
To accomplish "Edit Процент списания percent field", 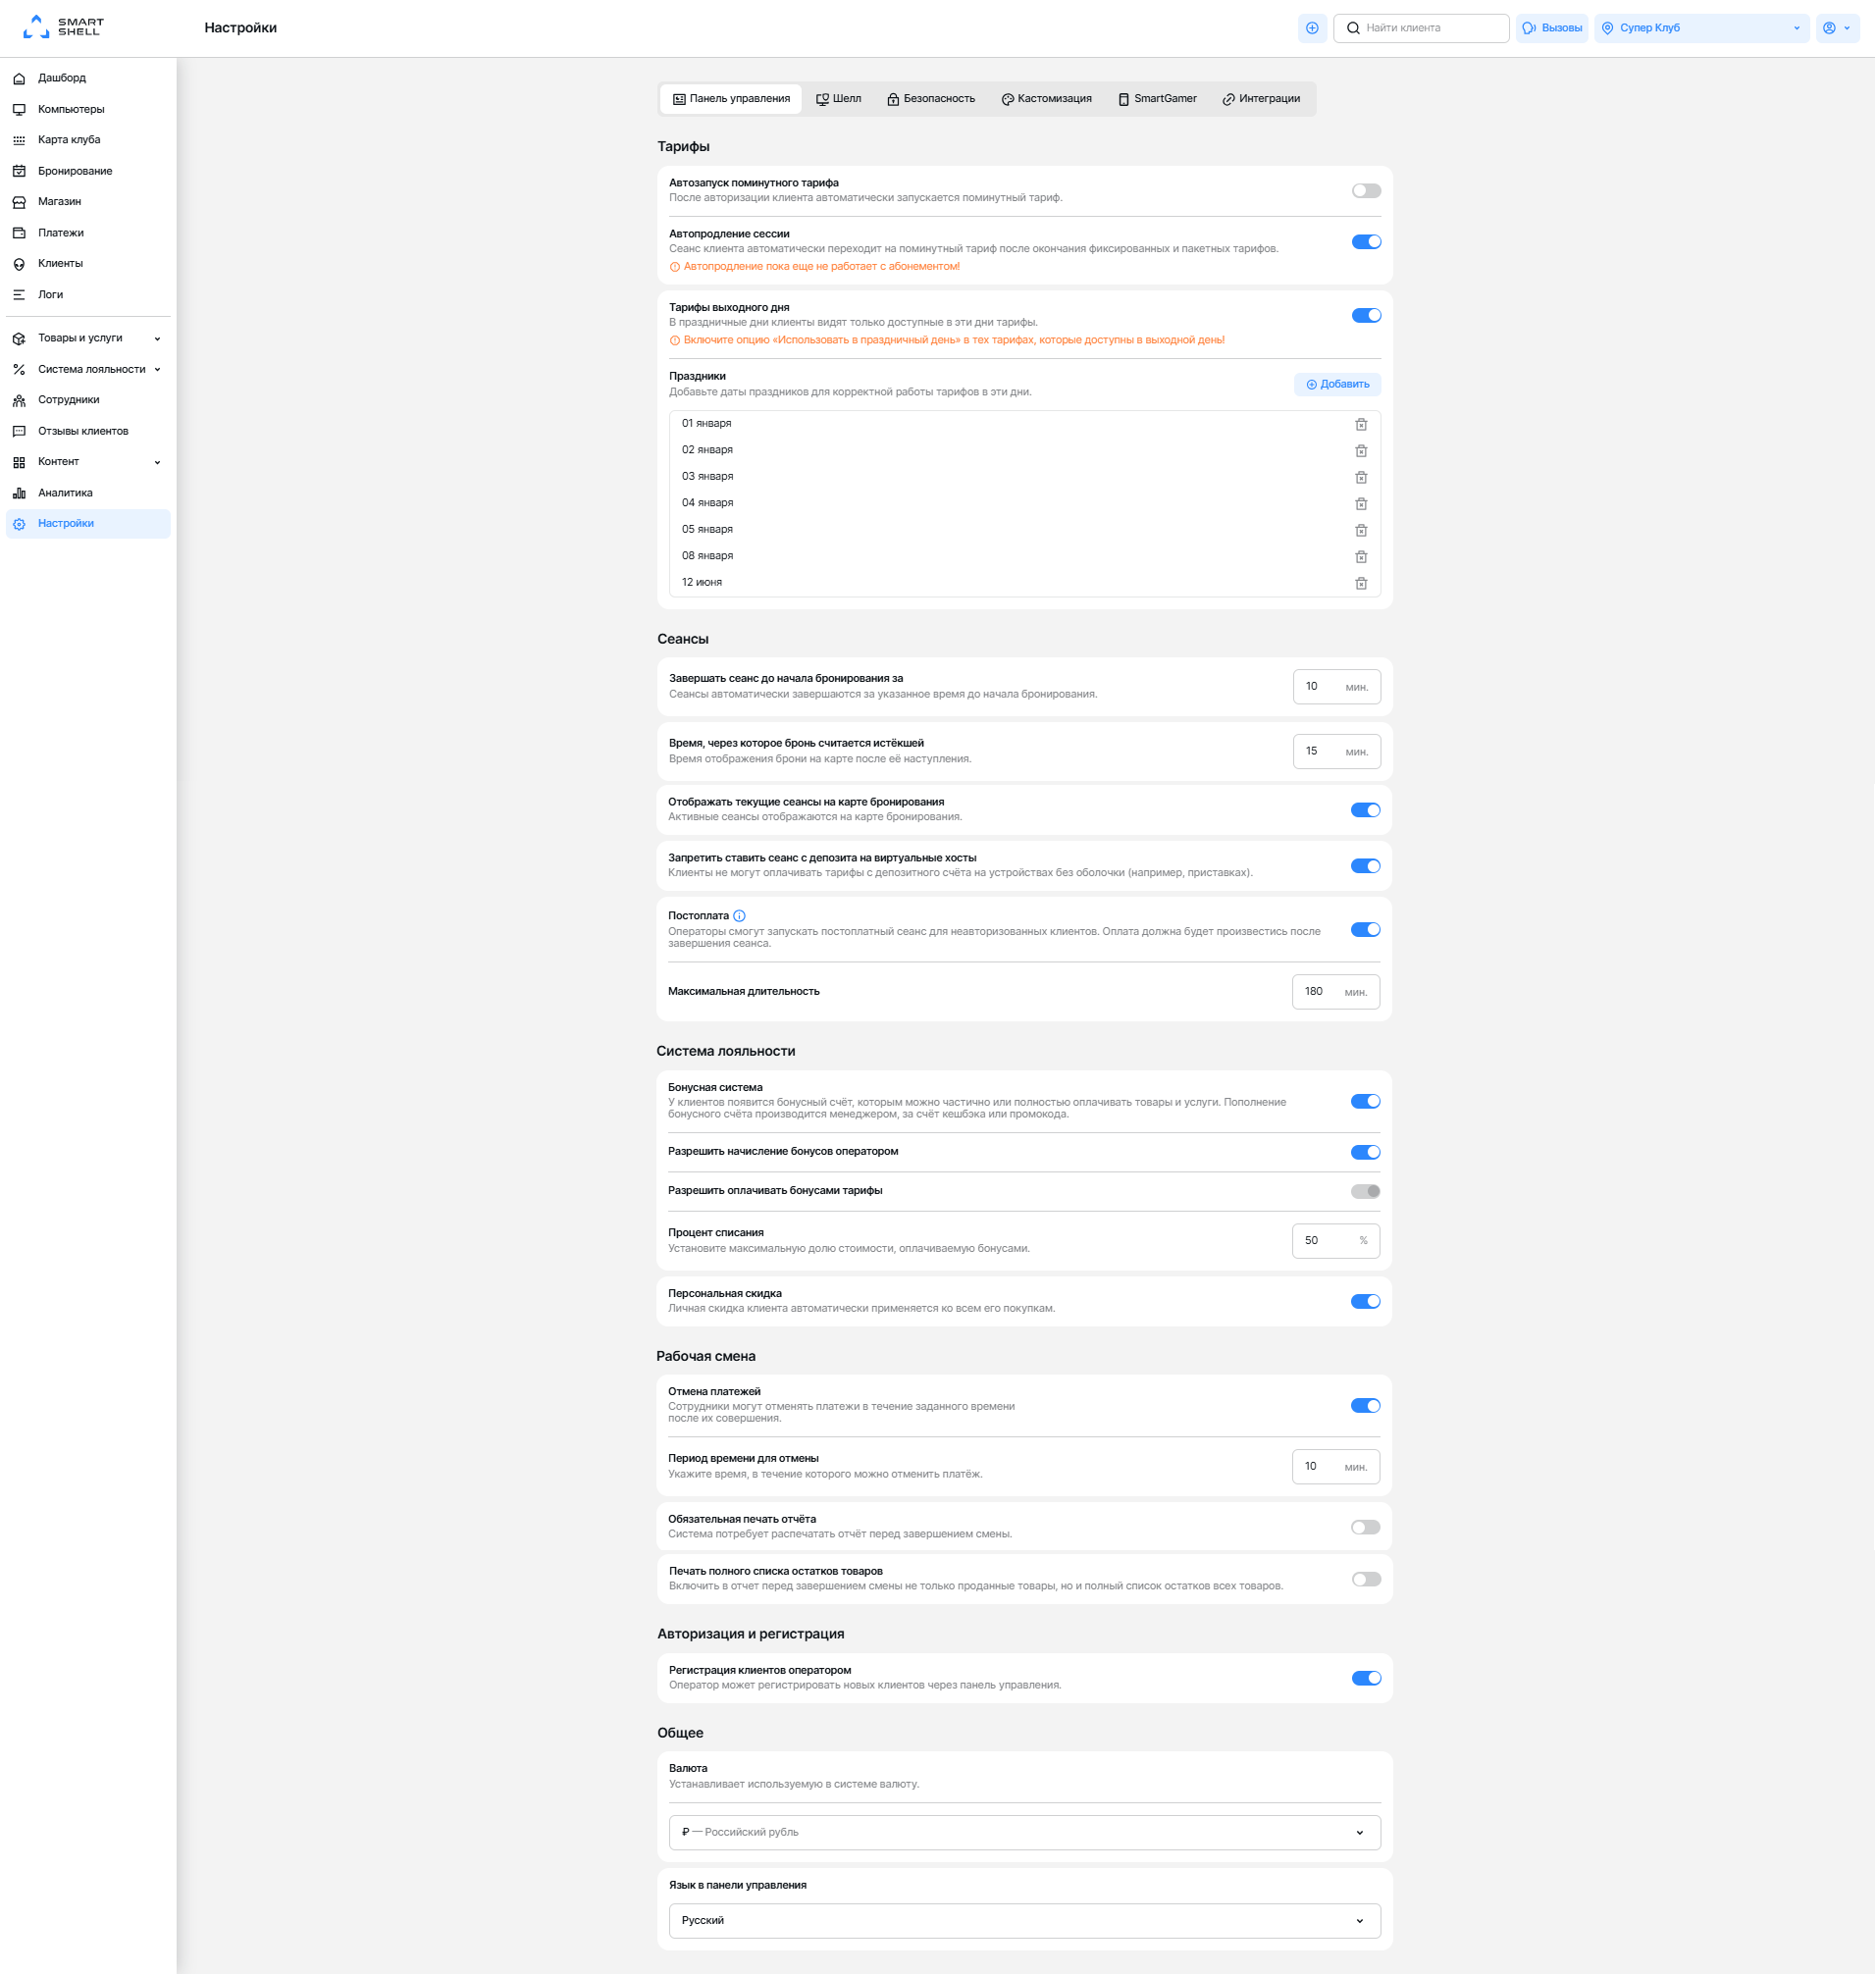I will pyautogui.click(x=1335, y=1241).
